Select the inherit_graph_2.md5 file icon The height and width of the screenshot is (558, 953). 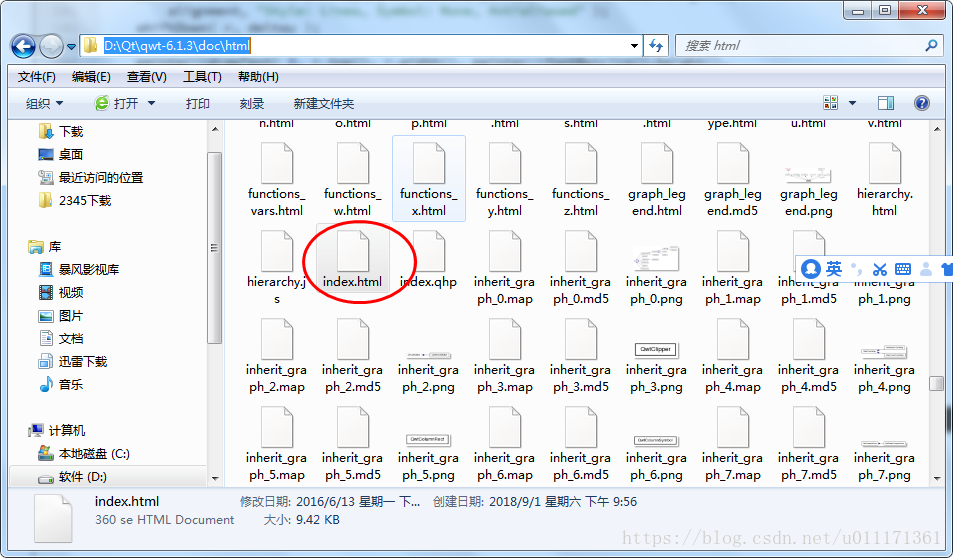[353, 339]
